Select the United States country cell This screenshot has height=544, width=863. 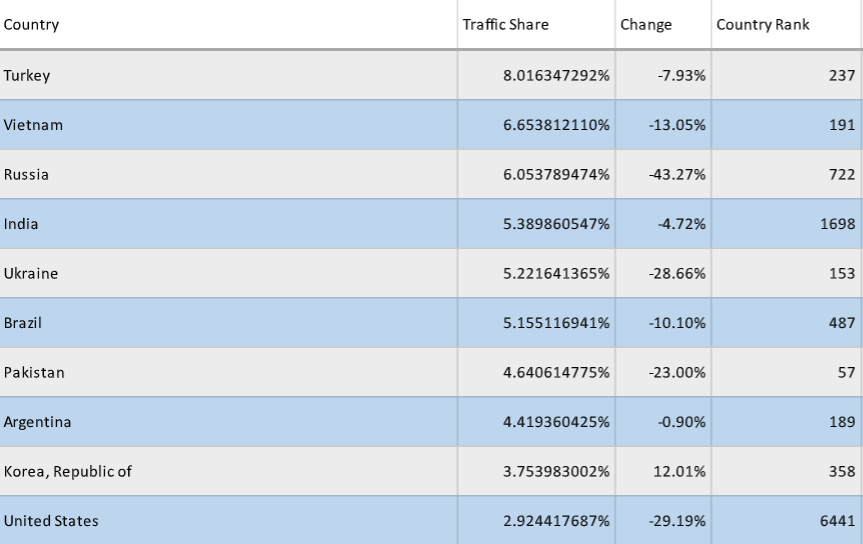click(51, 521)
